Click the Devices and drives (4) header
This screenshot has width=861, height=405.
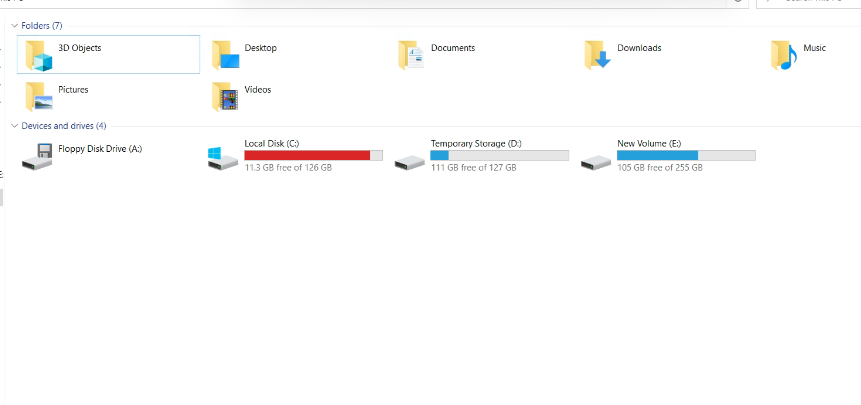pos(64,126)
